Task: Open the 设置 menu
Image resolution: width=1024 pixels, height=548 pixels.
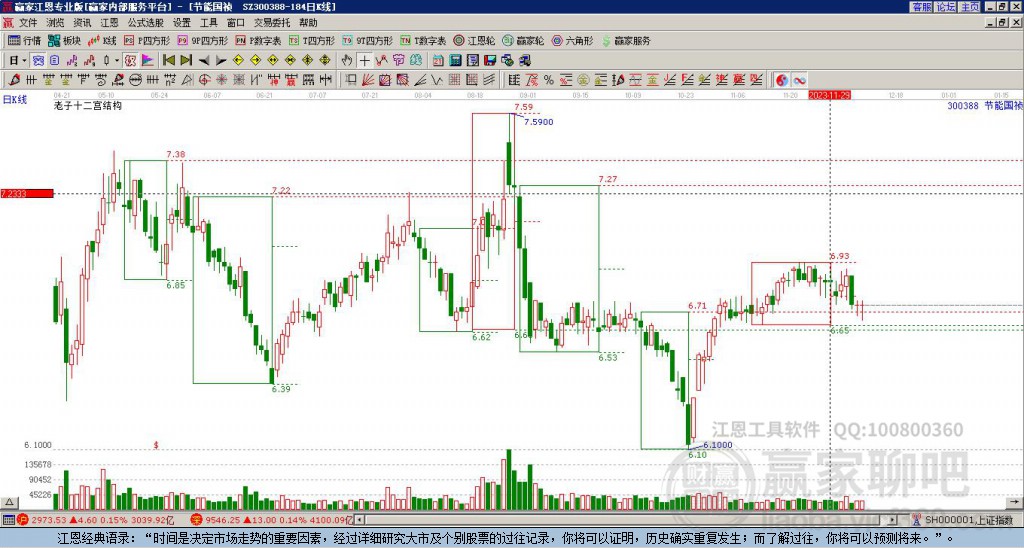Action: click(182, 23)
